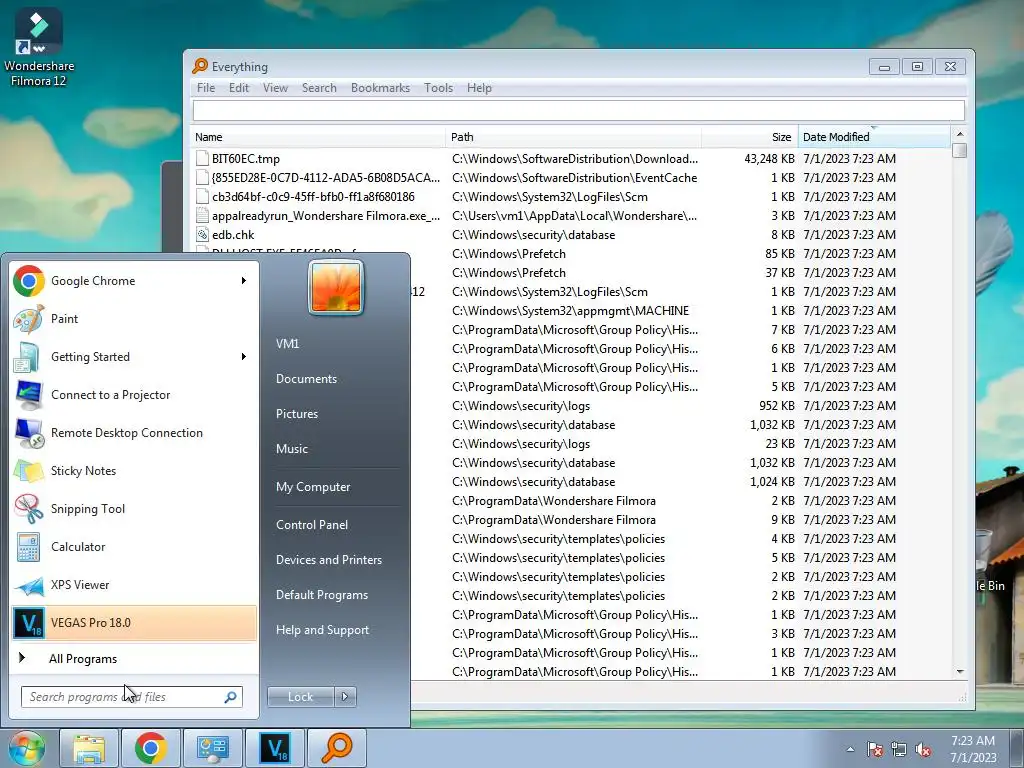Click scrollbar down arrow in Everything
This screenshot has width=1024, height=768.
click(959, 671)
